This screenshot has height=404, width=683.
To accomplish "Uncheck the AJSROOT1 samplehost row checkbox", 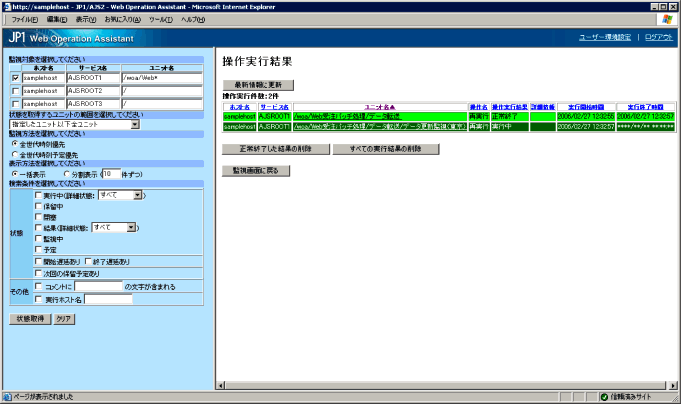I will tap(15, 77).
